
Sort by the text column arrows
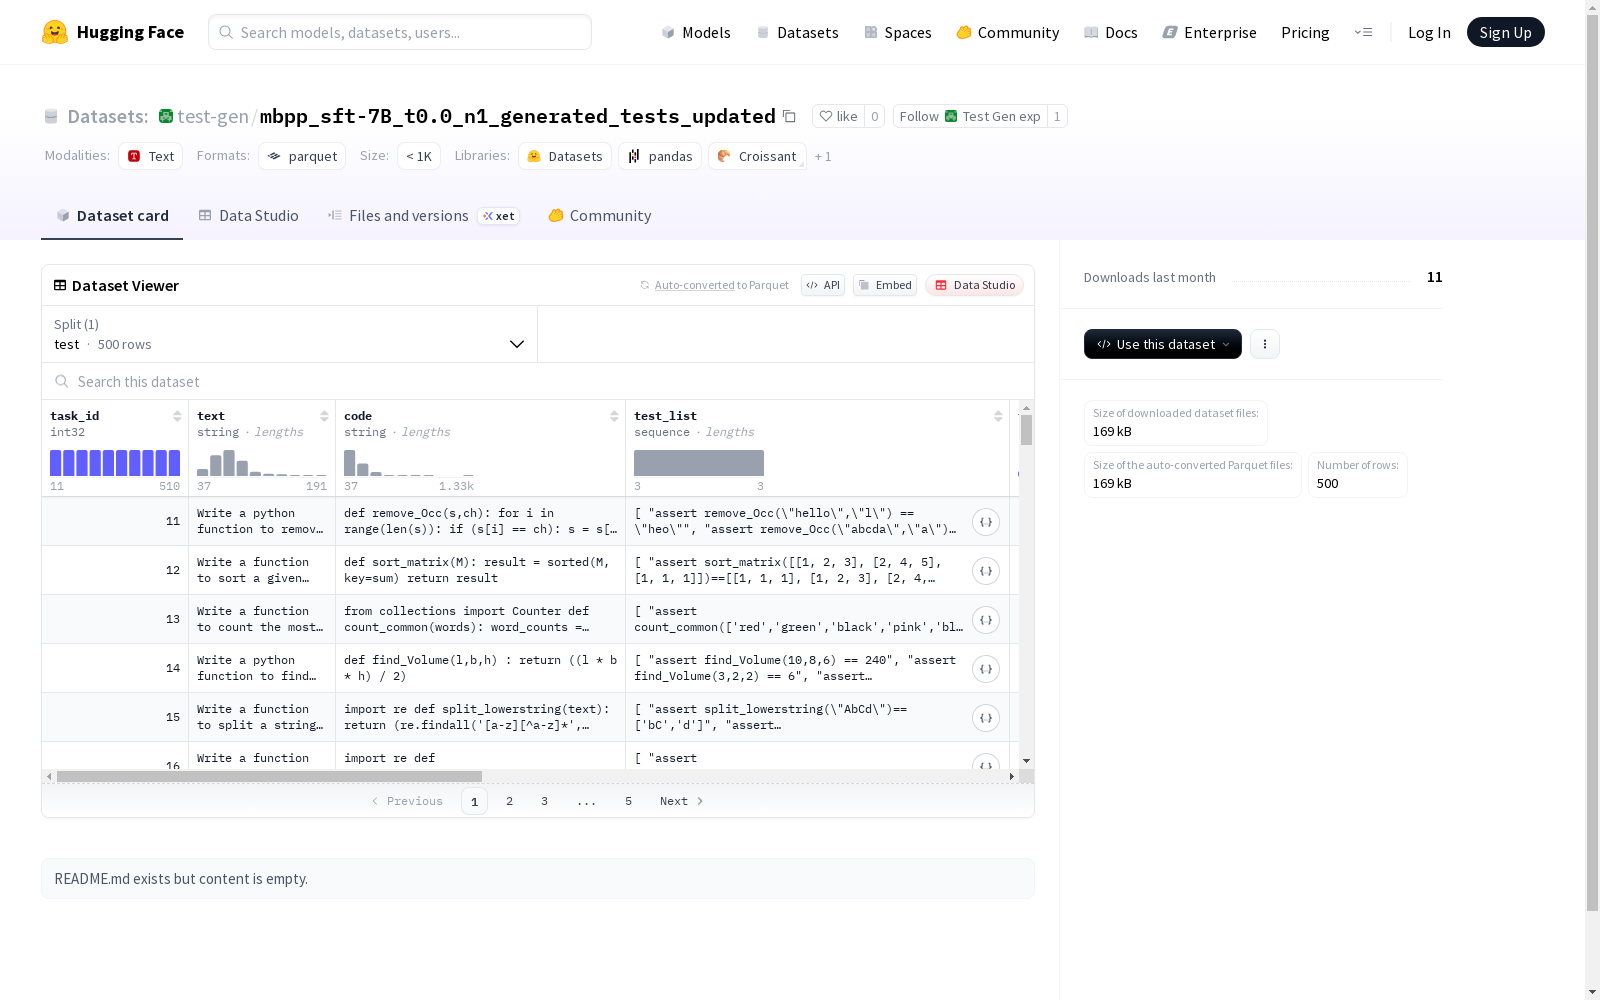pos(324,416)
